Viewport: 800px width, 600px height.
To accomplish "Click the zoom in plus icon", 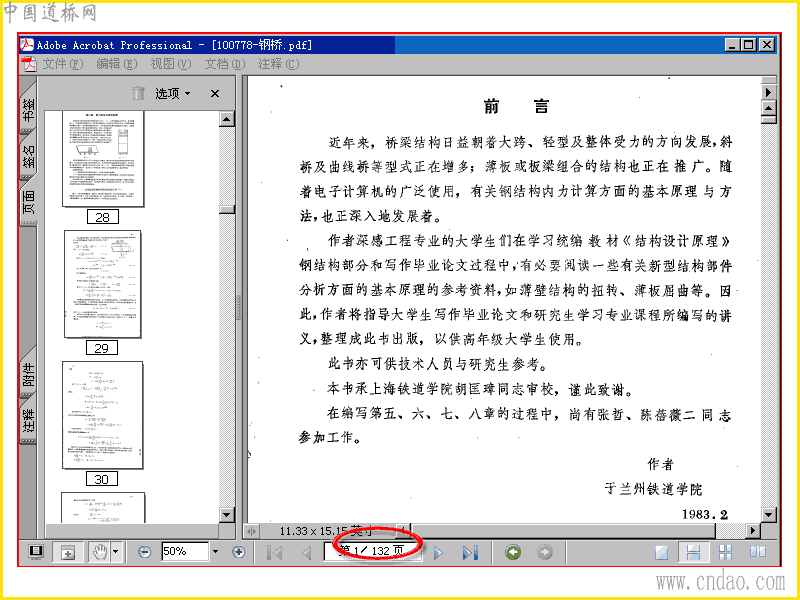I will [x=238, y=552].
